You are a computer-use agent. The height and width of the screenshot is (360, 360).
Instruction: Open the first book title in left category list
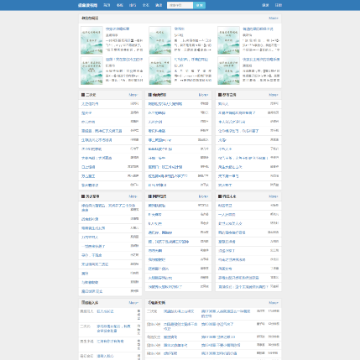pos(90,104)
